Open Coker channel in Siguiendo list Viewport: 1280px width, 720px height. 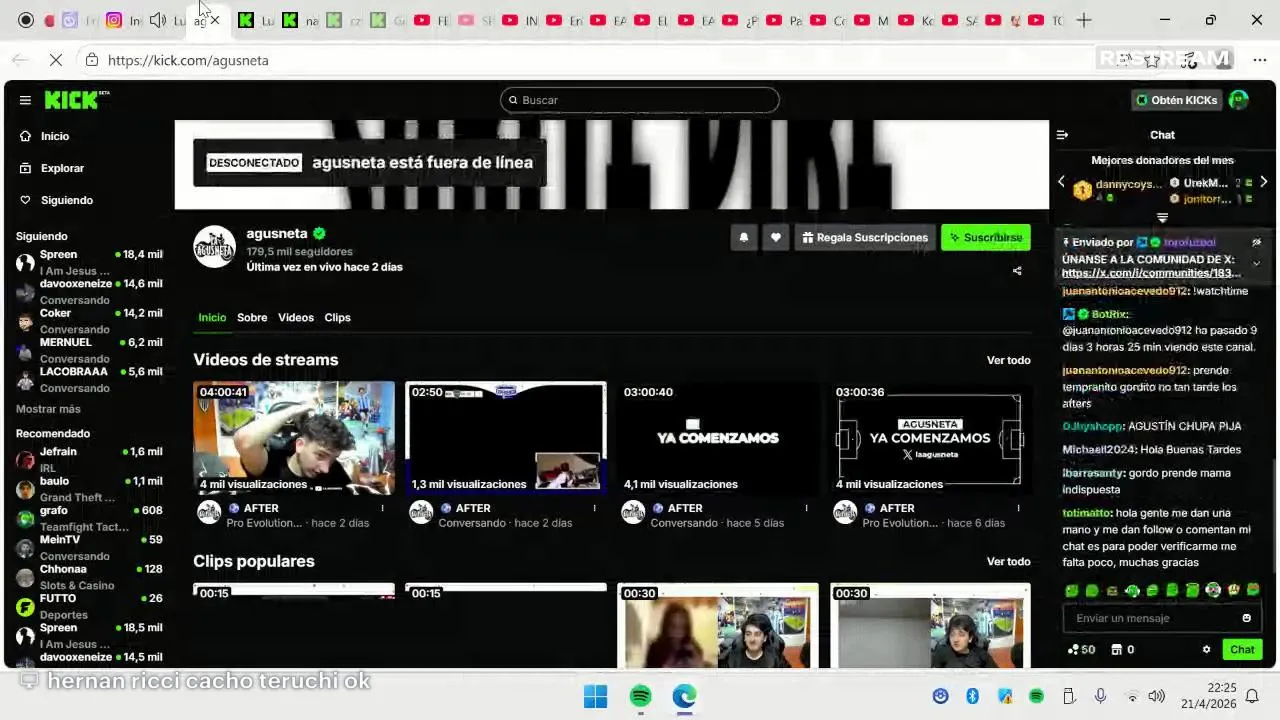click(x=88, y=321)
